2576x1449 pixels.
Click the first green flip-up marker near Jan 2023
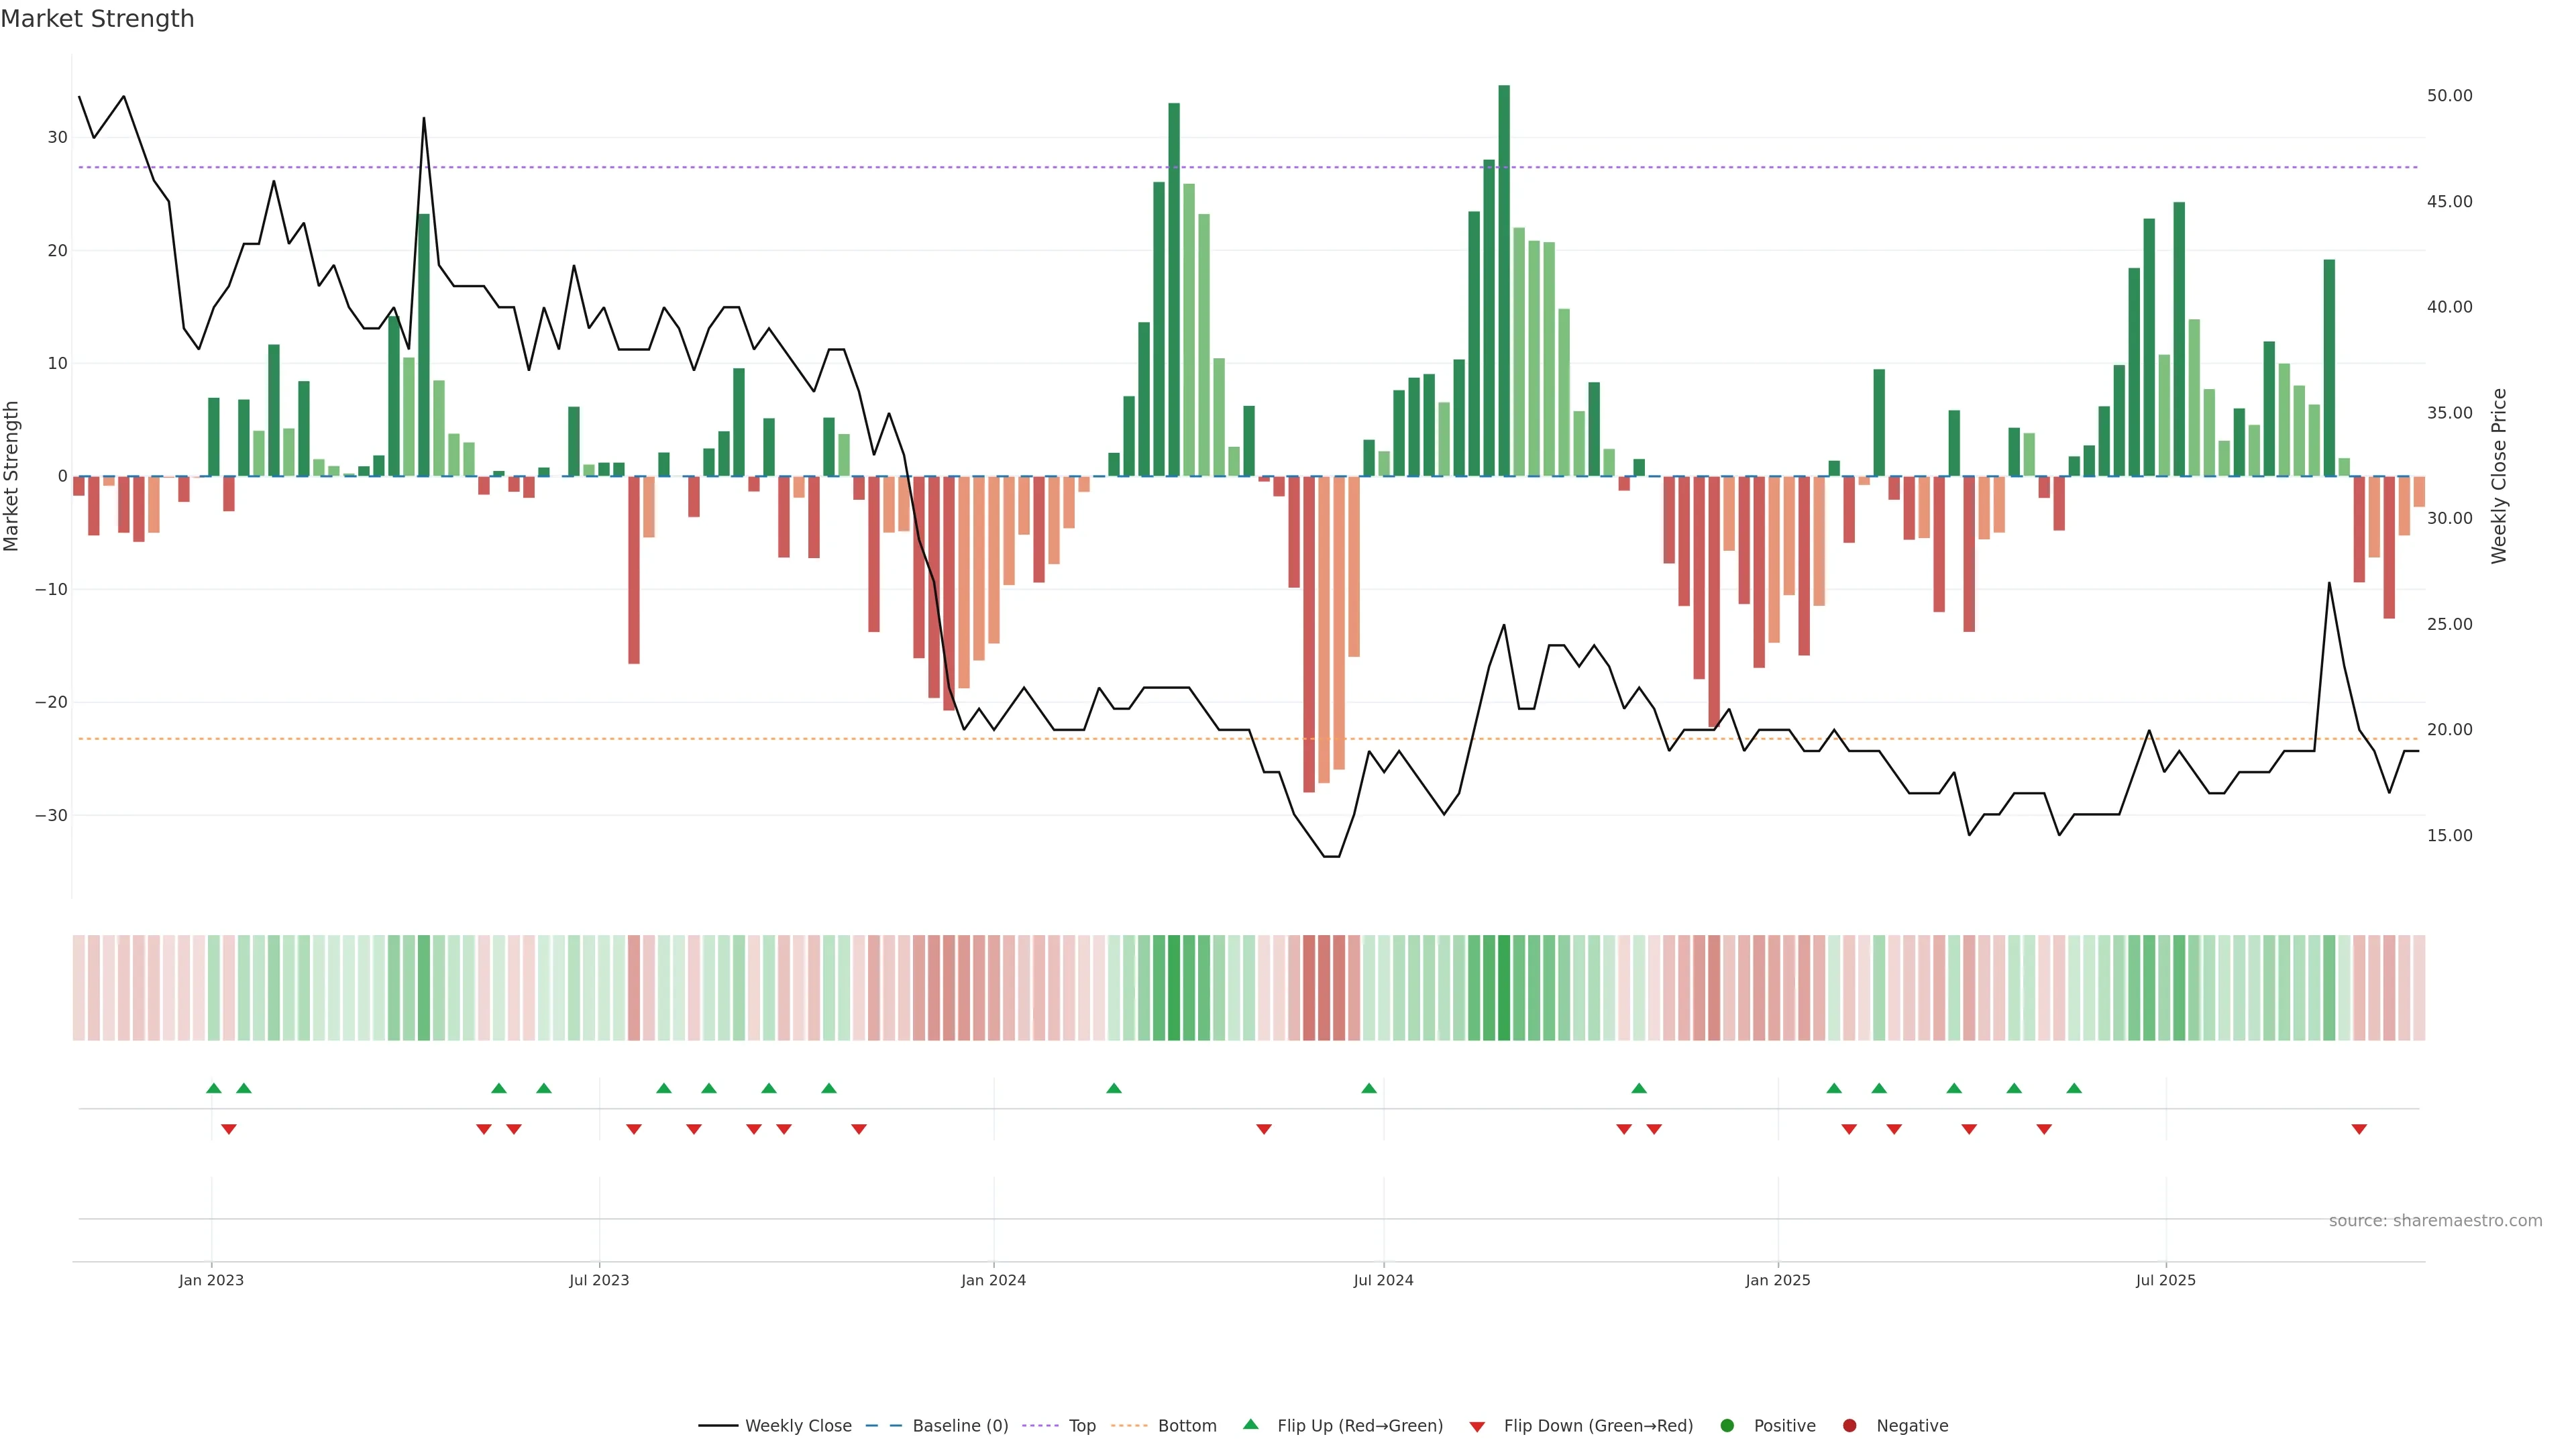213,1088
